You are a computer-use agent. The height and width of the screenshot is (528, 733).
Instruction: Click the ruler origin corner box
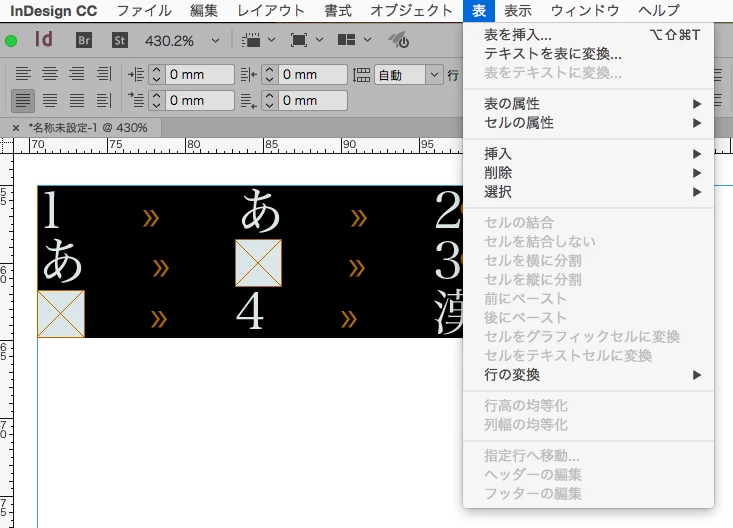[x=7, y=146]
